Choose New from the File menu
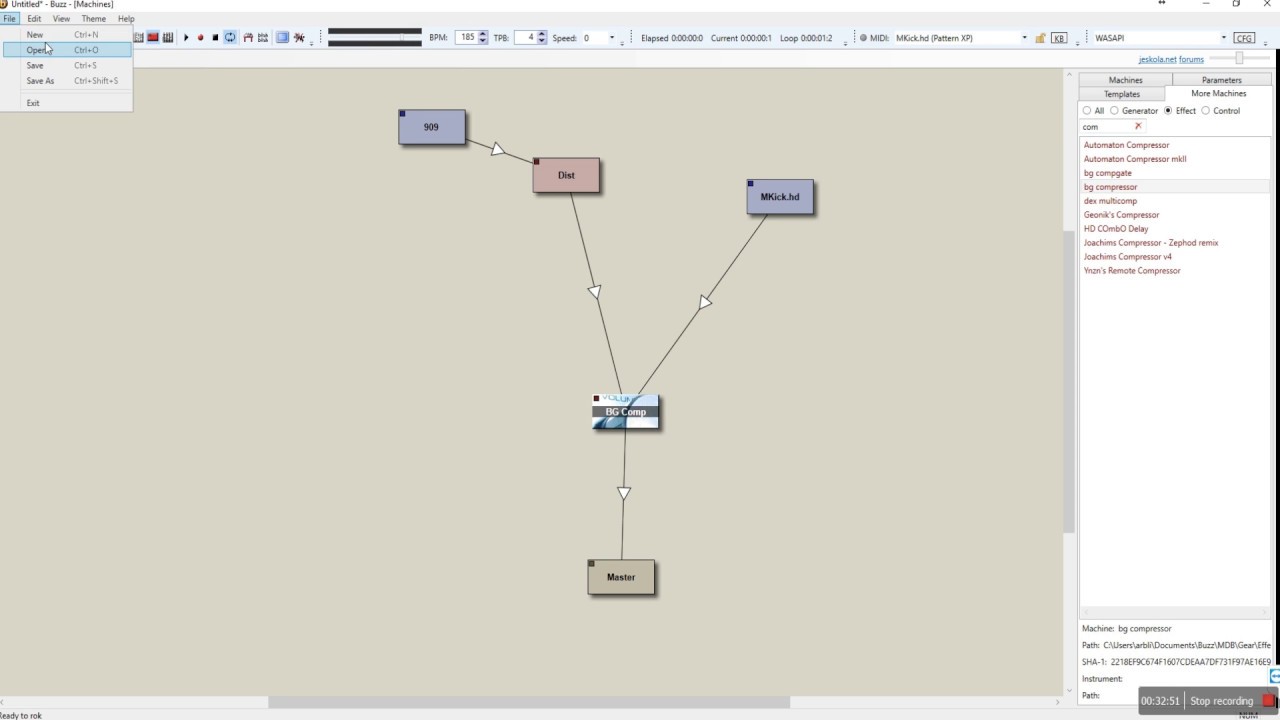 tap(66, 35)
